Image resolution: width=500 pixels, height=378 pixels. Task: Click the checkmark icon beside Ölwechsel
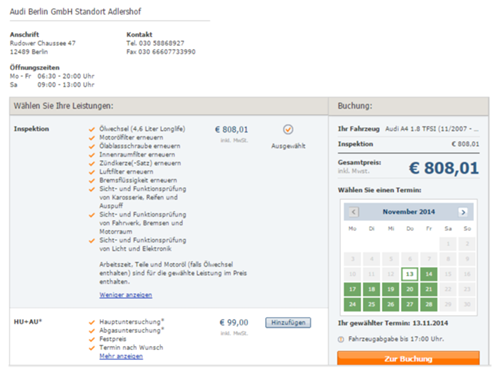pyautogui.click(x=92, y=129)
